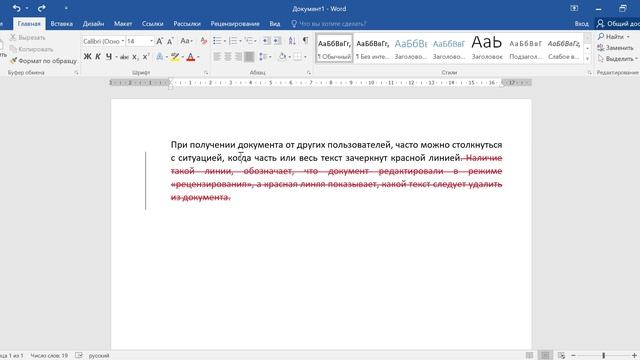This screenshot has height=360, width=640.
Task: Toggle underline Ч formatting
Action: point(109,57)
